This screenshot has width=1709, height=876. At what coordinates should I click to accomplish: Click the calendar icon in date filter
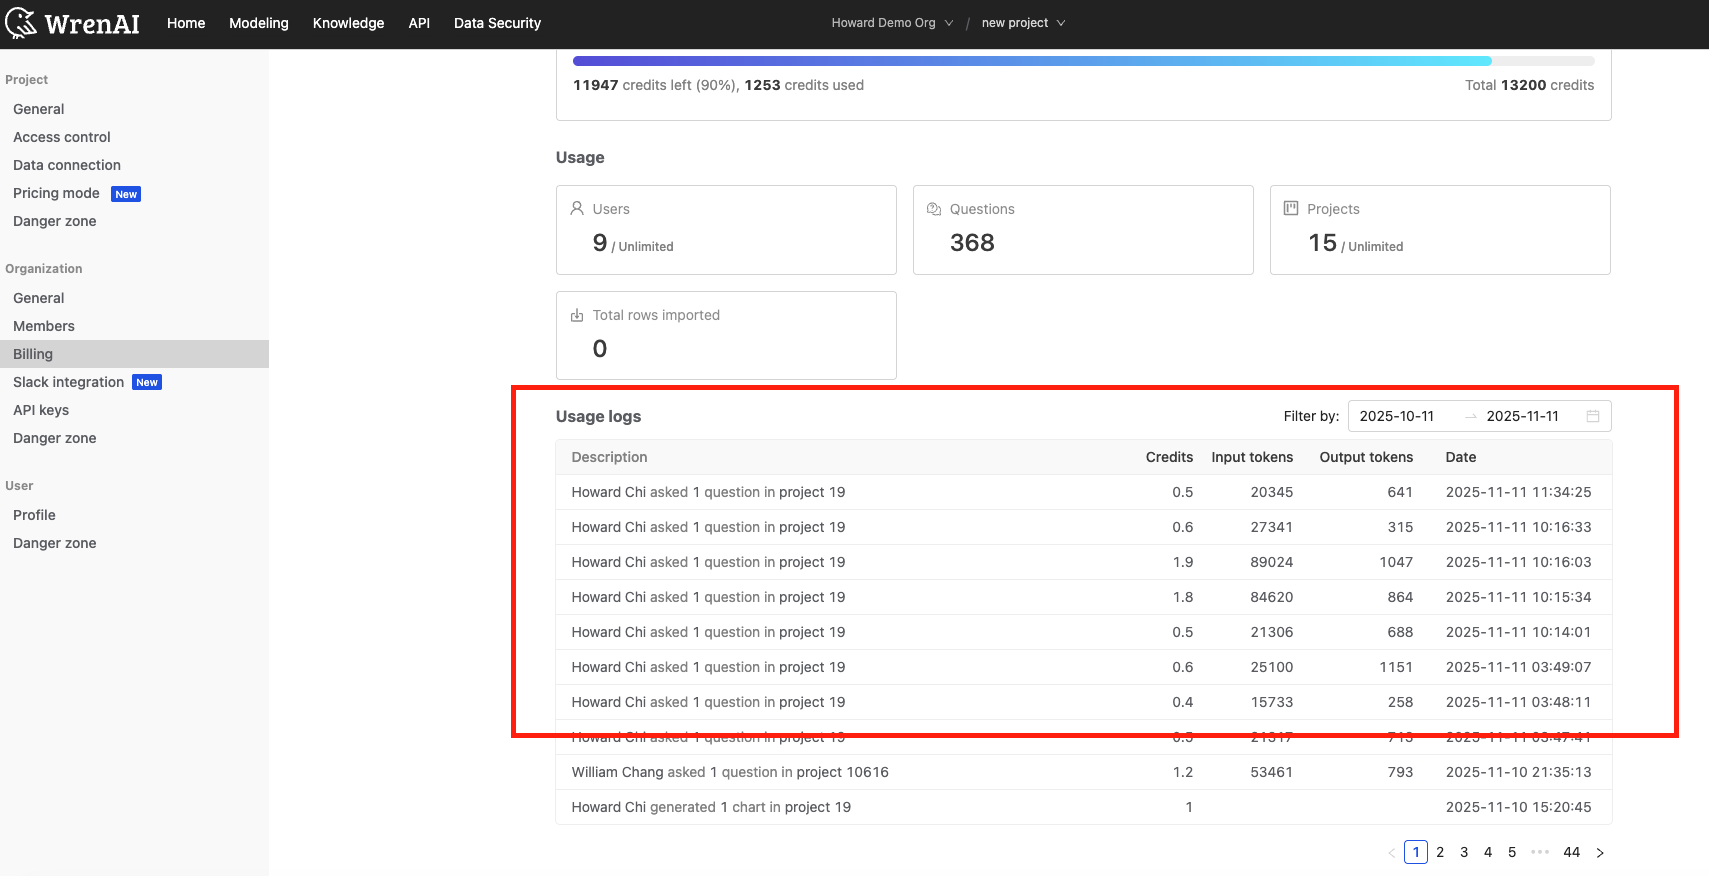pyautogui.click(x=1593, y=416)
